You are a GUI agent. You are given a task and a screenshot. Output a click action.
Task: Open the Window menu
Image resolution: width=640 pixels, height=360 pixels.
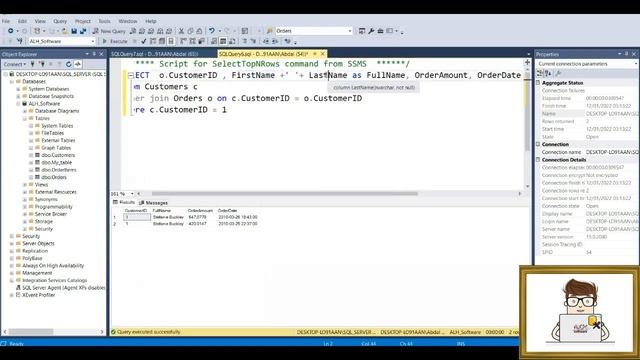[128, 21]
